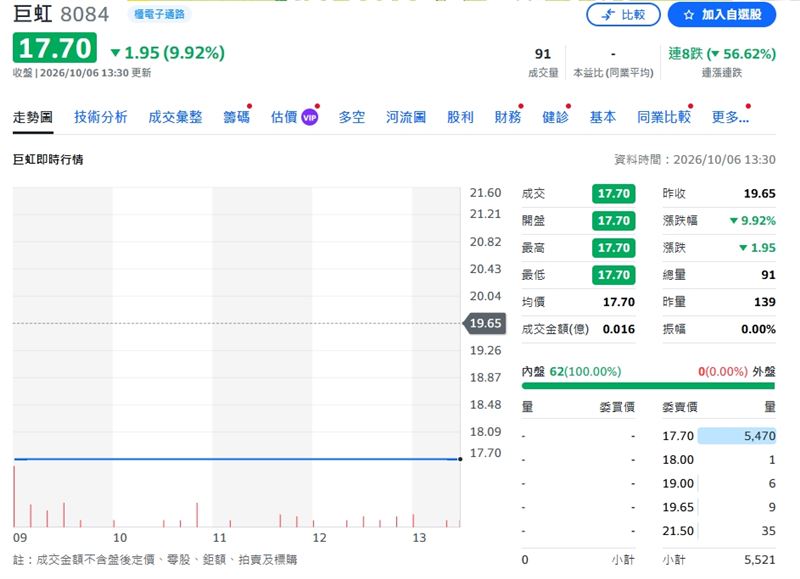800x579 pixels.
Task: Click the 17.70 price badge in header
Action: [x=55, y=48]
